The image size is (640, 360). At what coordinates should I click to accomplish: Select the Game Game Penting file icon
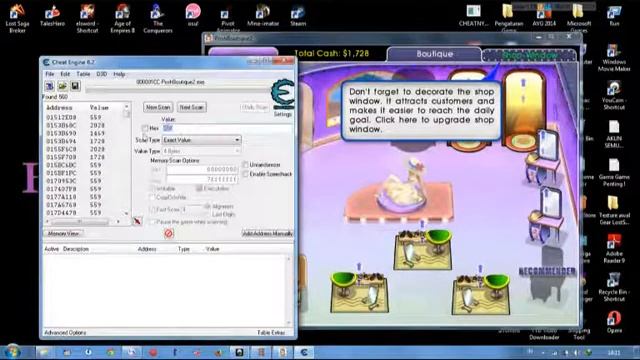(x=614, y=172)
